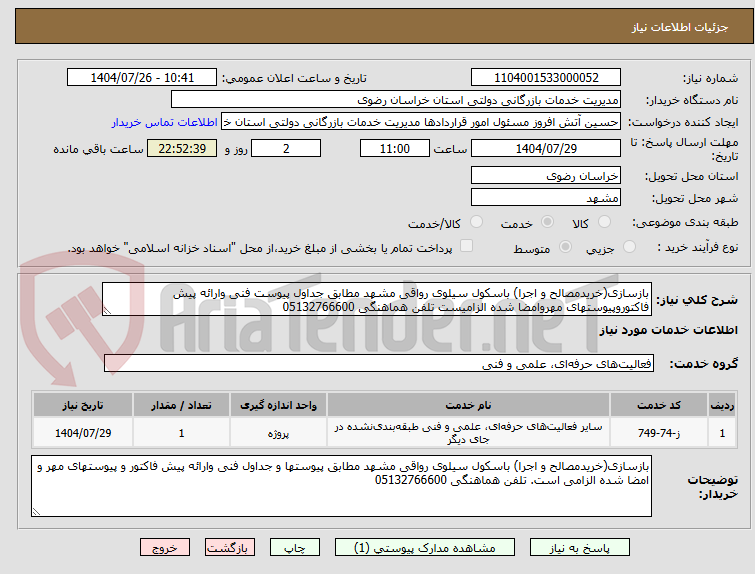
Task: Click the announcement date field 1404/07/26 - 10:41
Action: [x=142, y=78]
